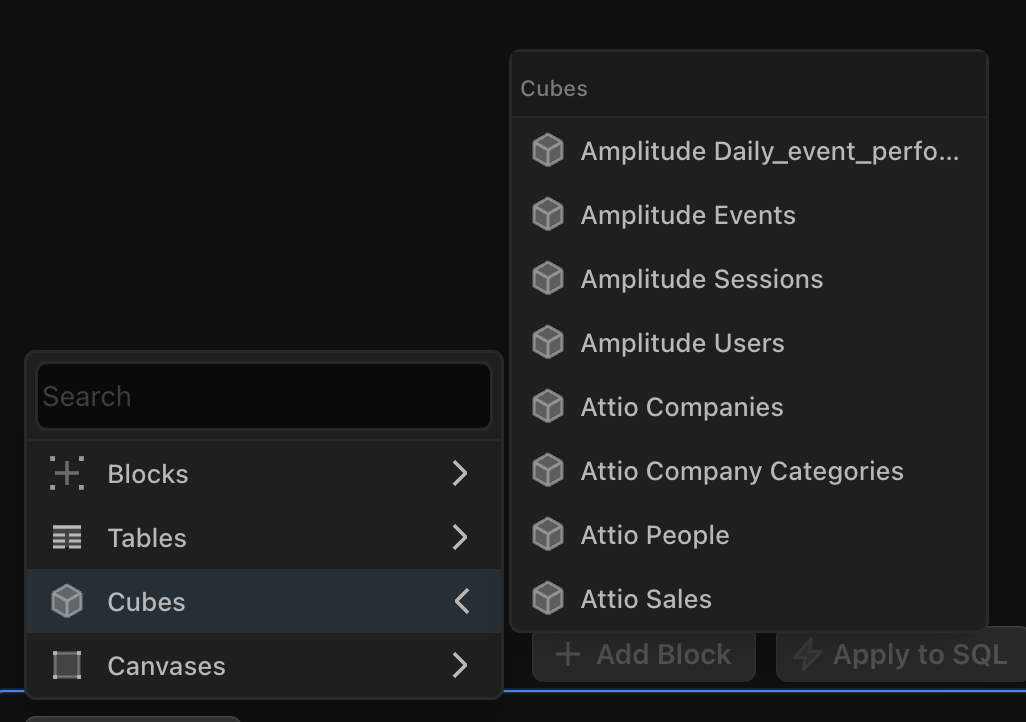
Task: Choose the Attio Sales cube
Action: 749,598
